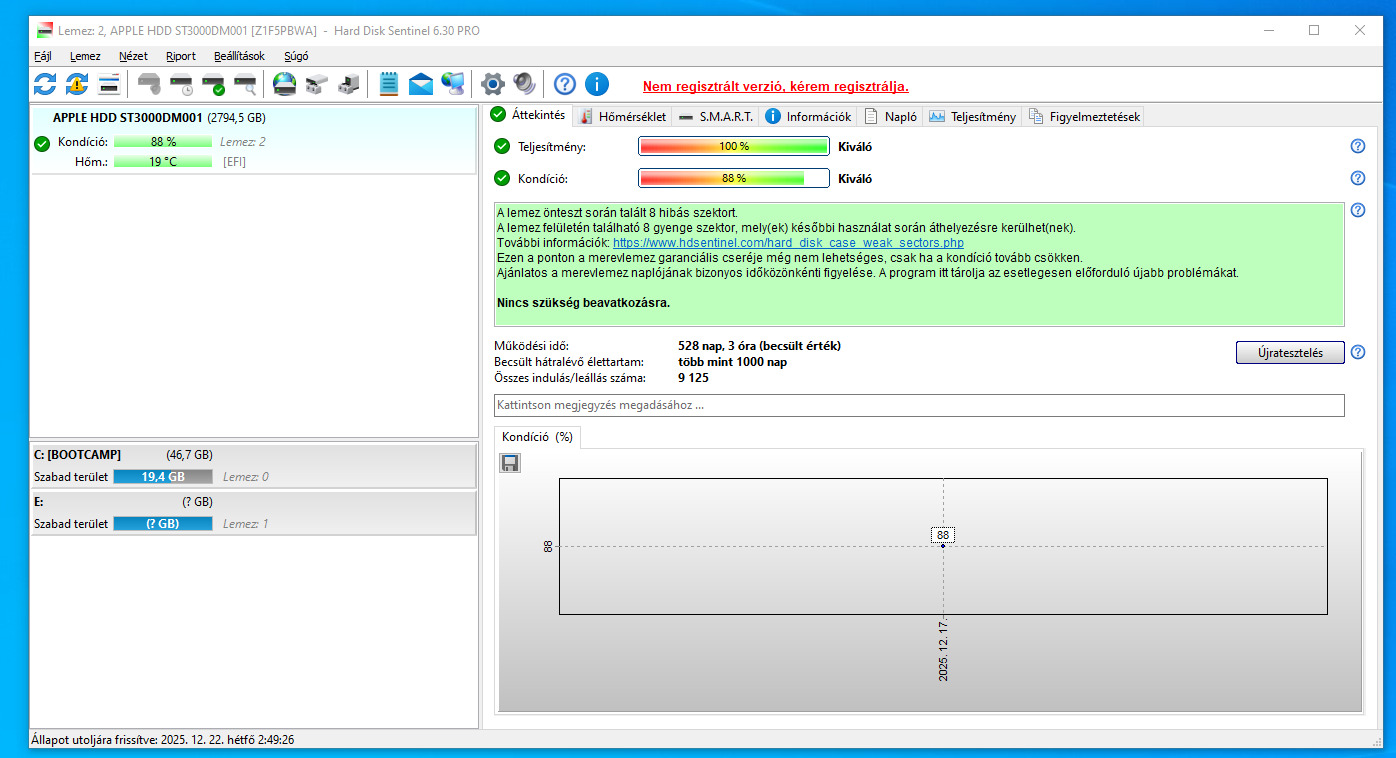Click the grey disk with shield icon
1396x758 pixels.
pyautogui.click(x=149, y=84)
